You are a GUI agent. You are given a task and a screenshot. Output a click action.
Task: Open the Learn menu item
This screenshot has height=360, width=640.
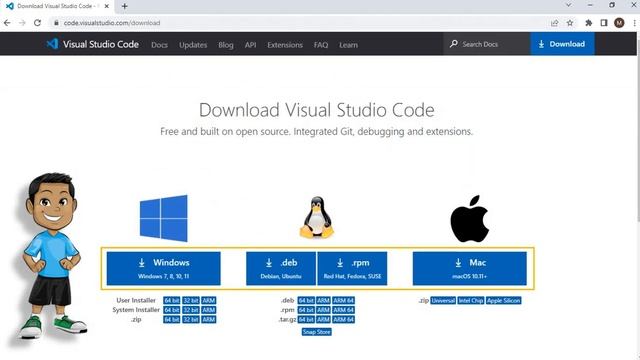(x=348, y=45)
